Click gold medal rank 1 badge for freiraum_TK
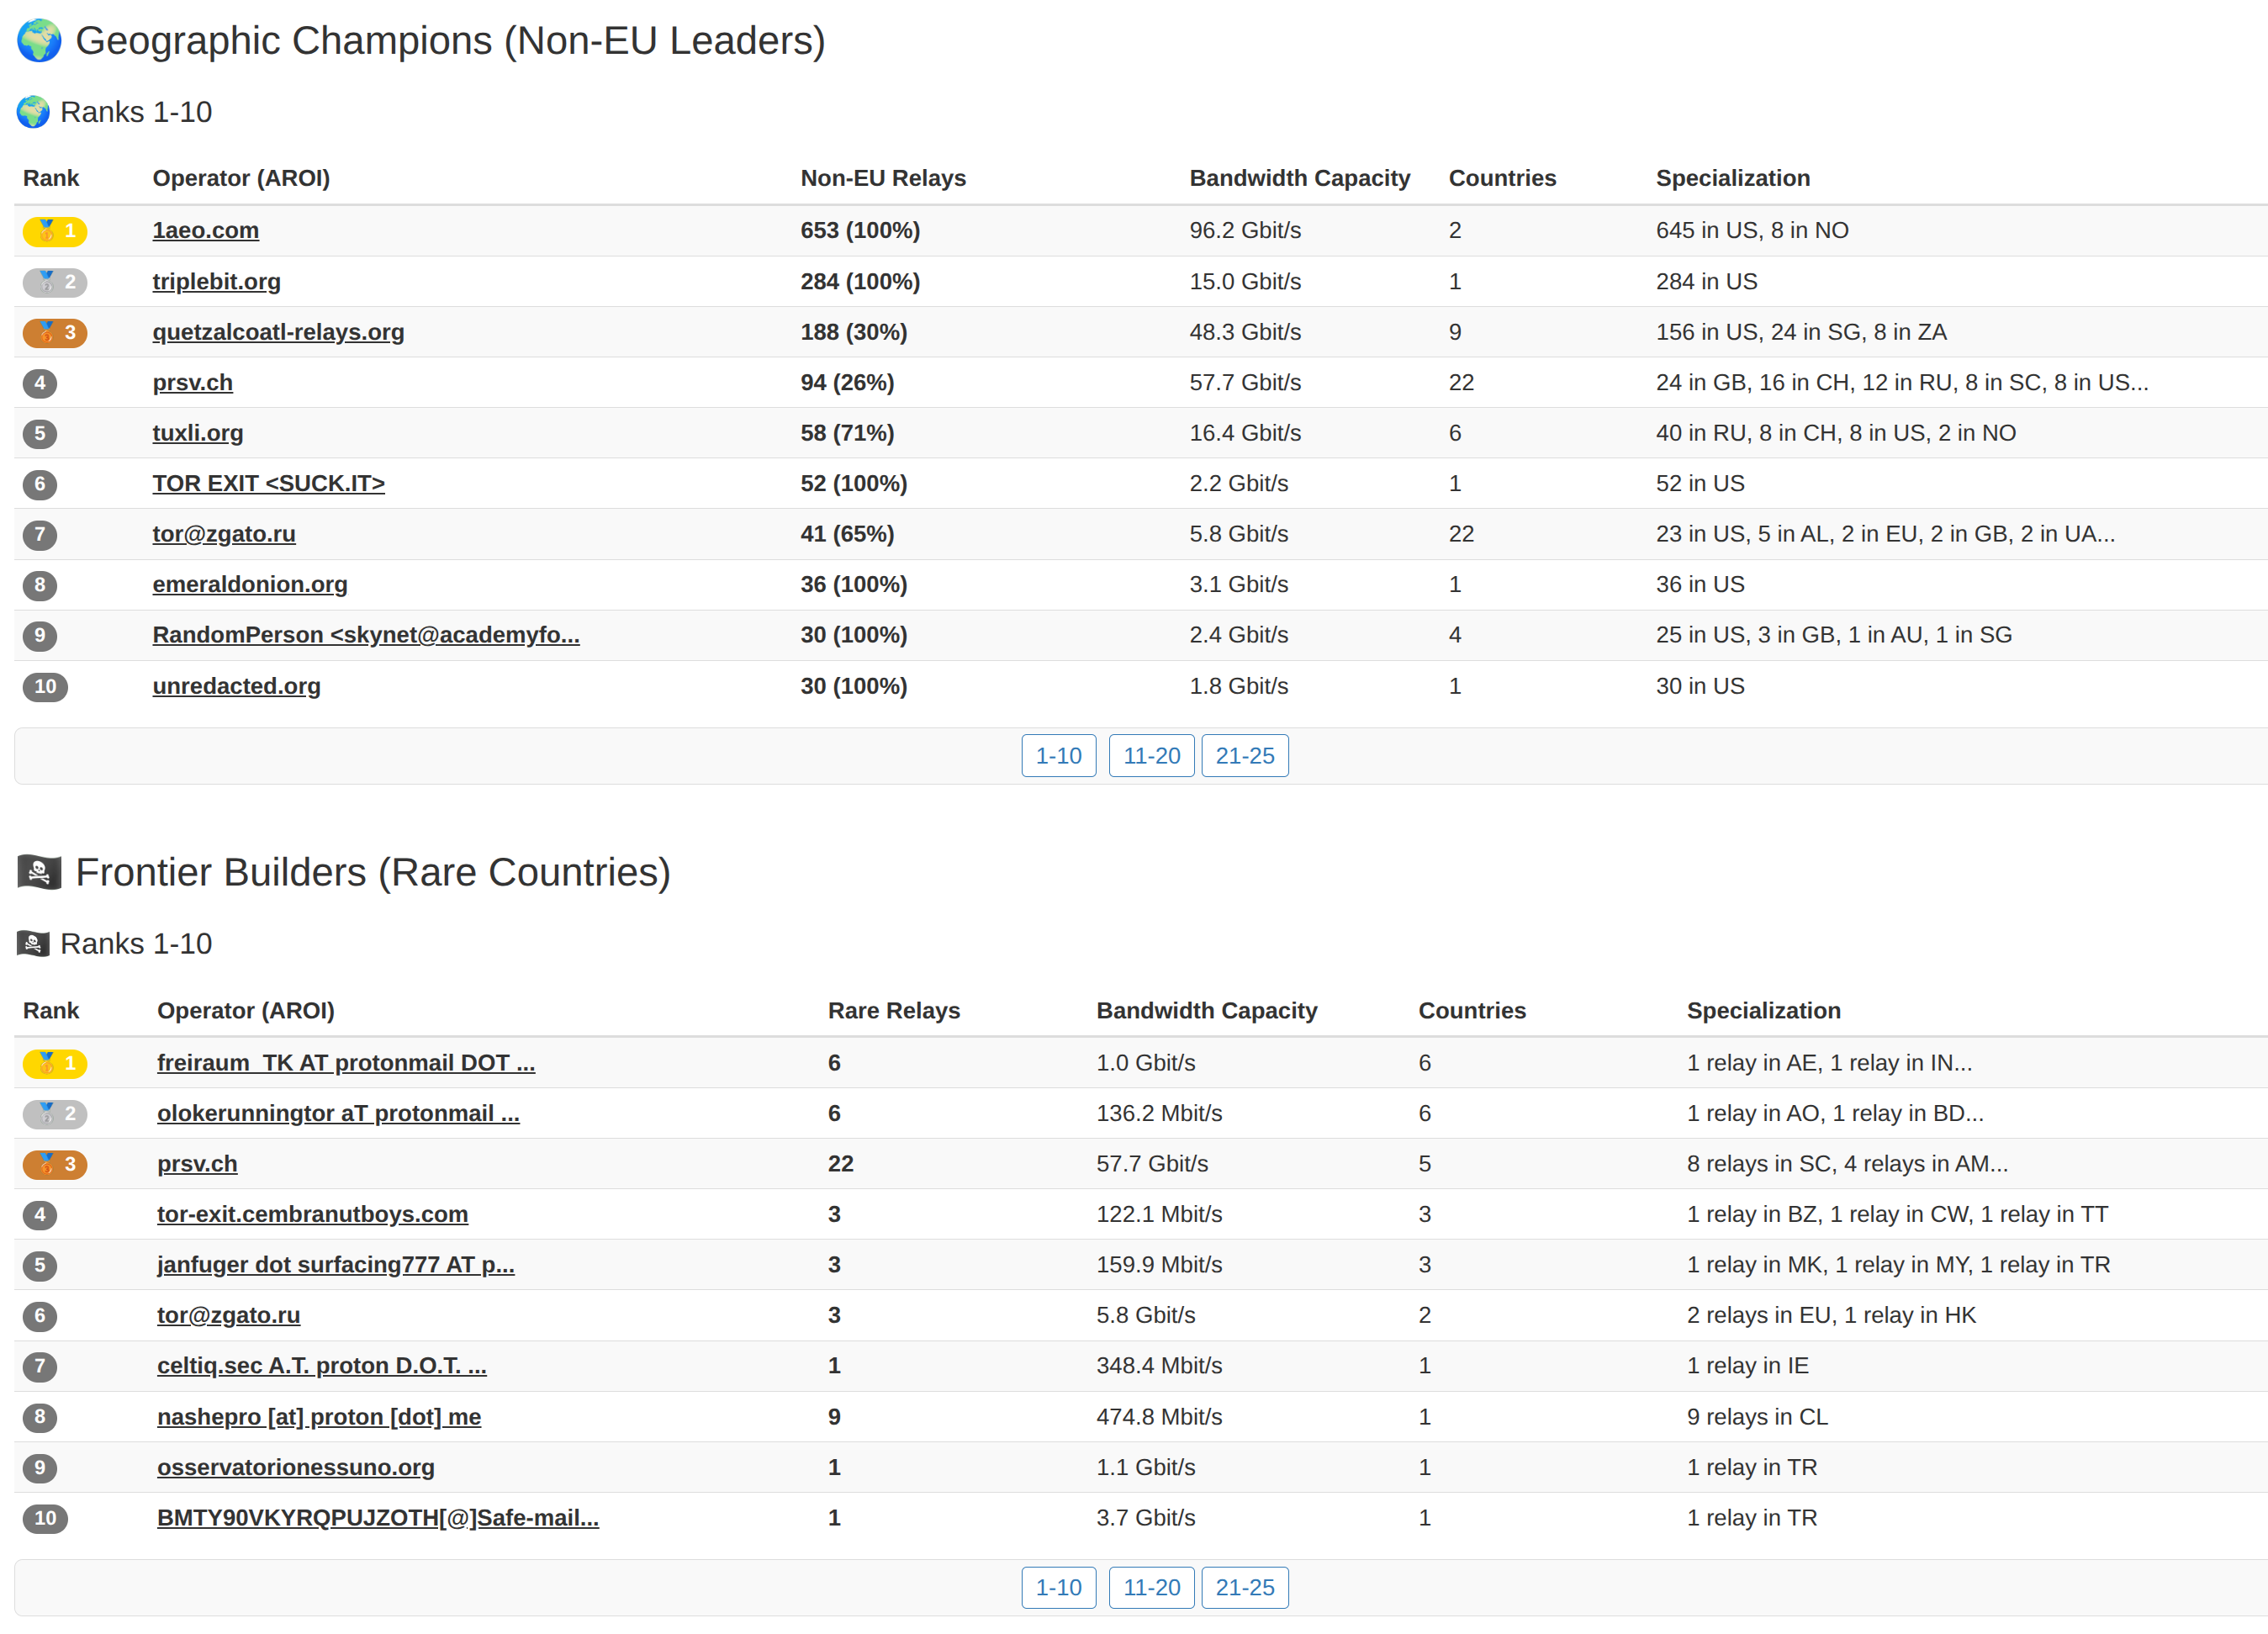This screenshot has height=1634, width=2268. [x=55, y=1063]
